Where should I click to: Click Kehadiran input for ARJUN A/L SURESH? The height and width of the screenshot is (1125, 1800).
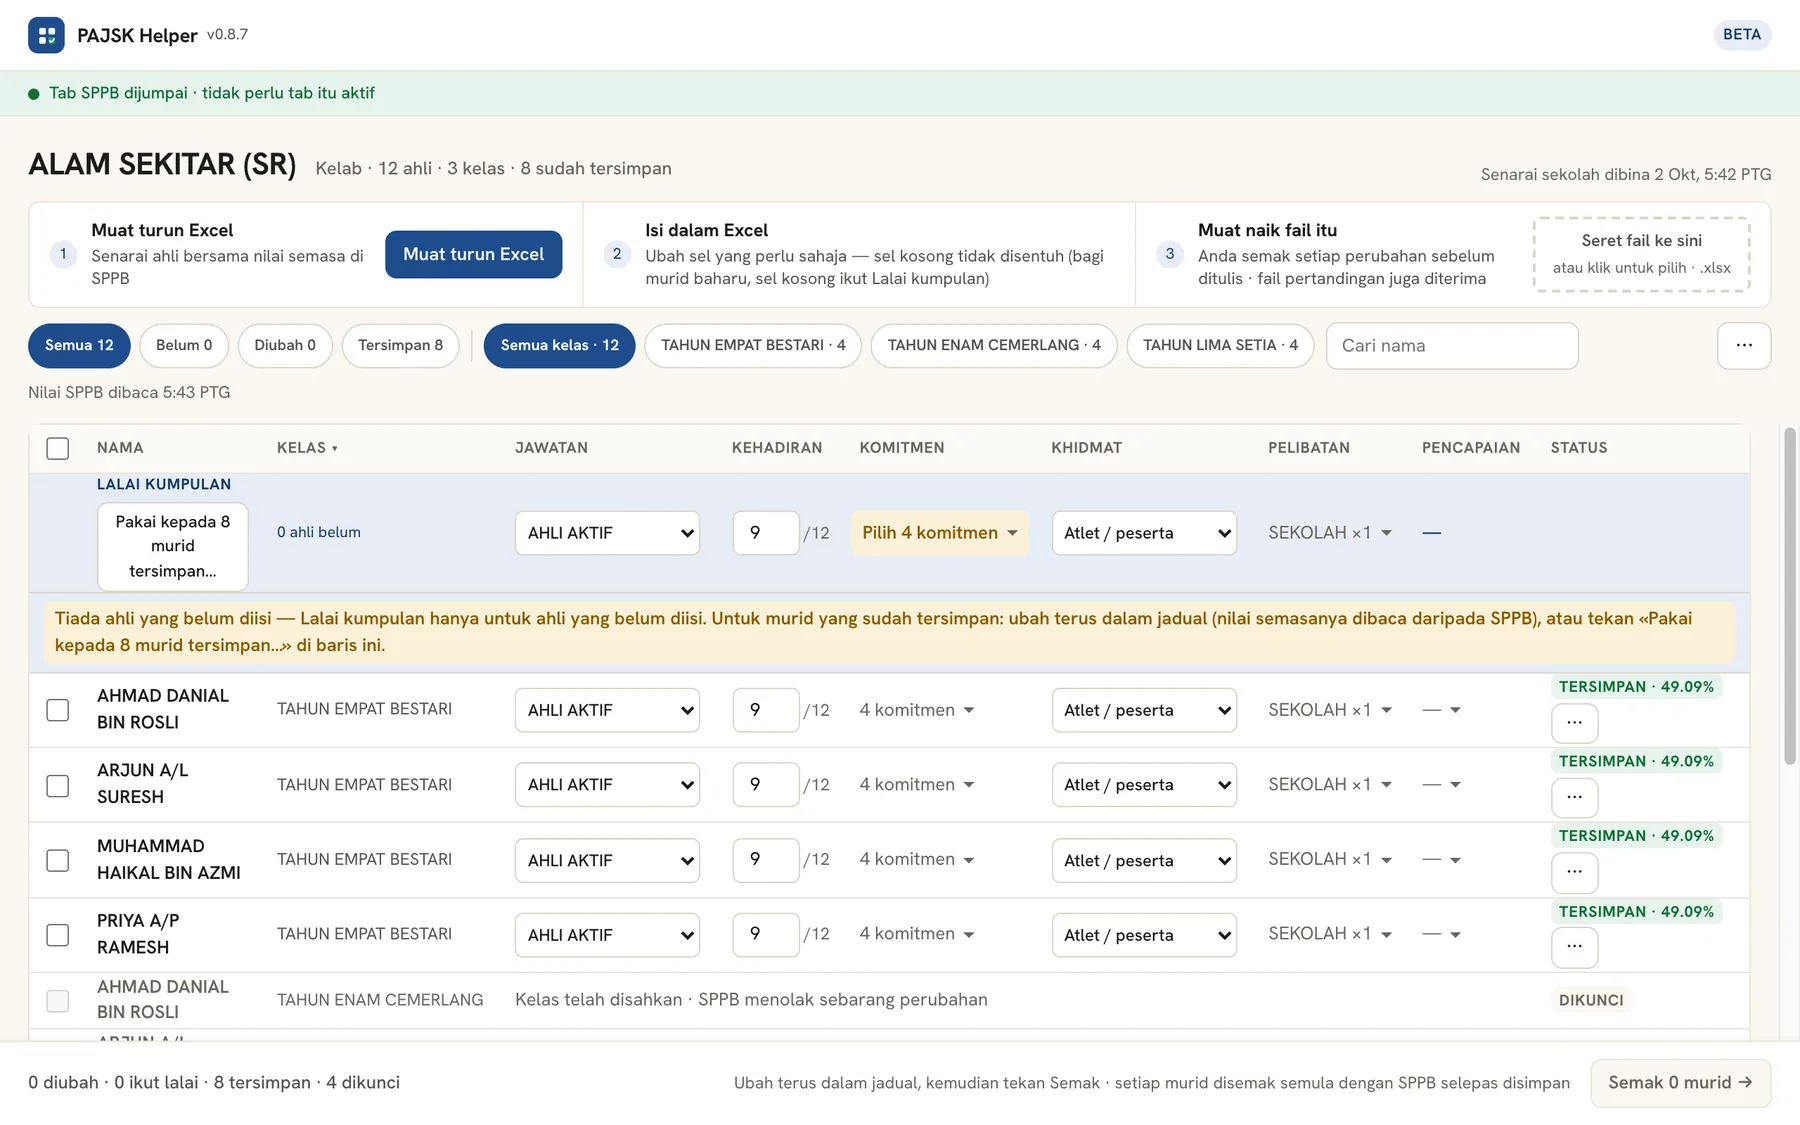[x=766, y=785]
